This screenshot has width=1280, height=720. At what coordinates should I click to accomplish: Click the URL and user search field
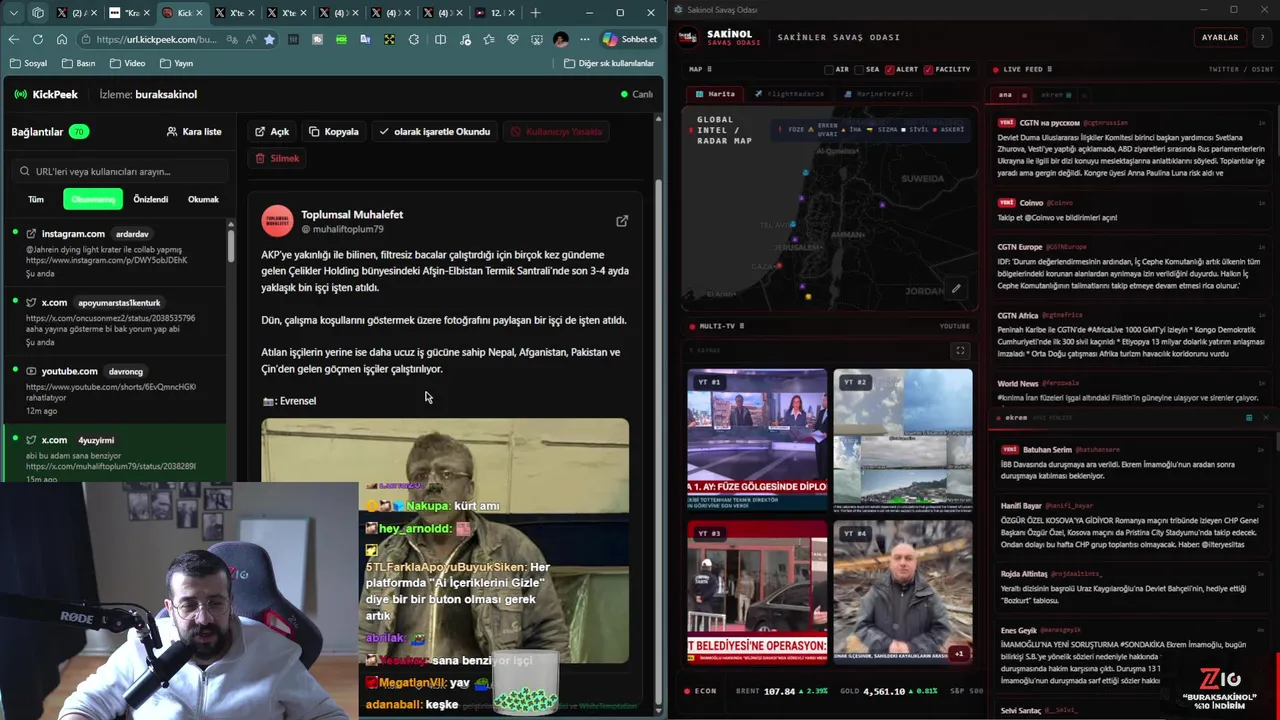point(120,171)
